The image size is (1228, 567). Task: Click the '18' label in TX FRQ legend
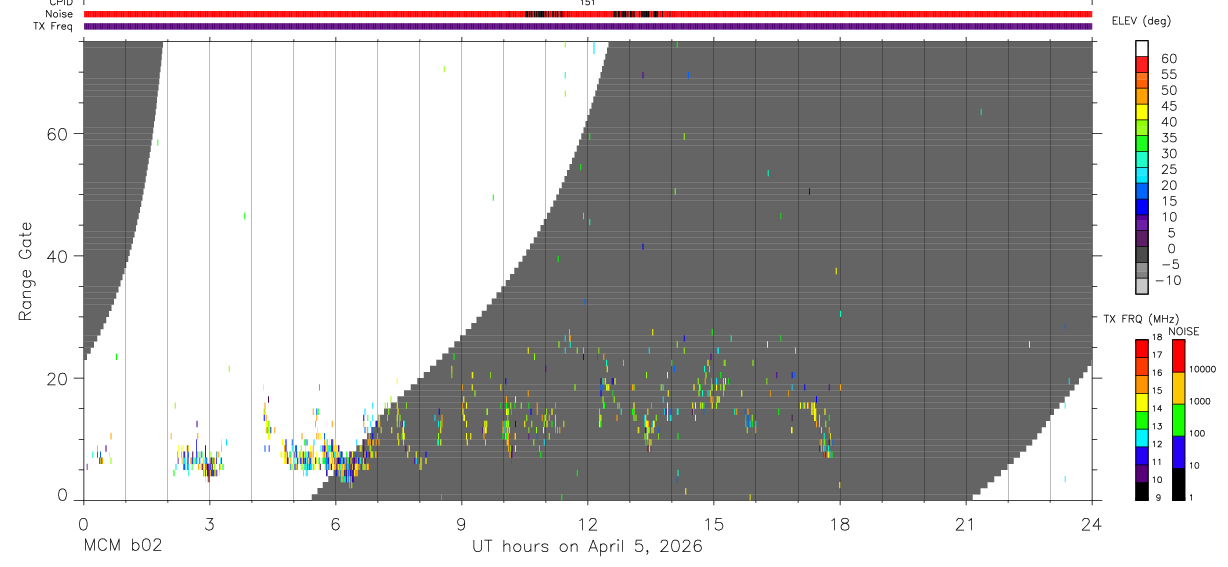1157,337
